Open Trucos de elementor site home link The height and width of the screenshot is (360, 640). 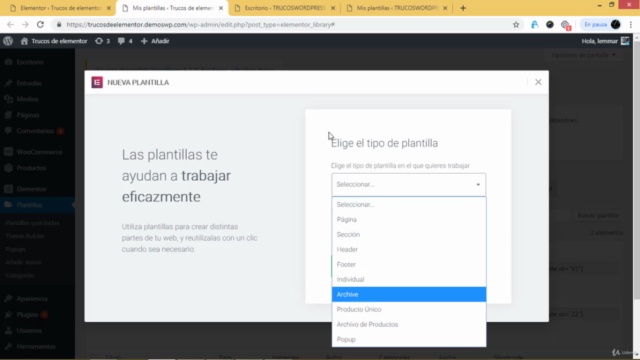pos(54,41)
